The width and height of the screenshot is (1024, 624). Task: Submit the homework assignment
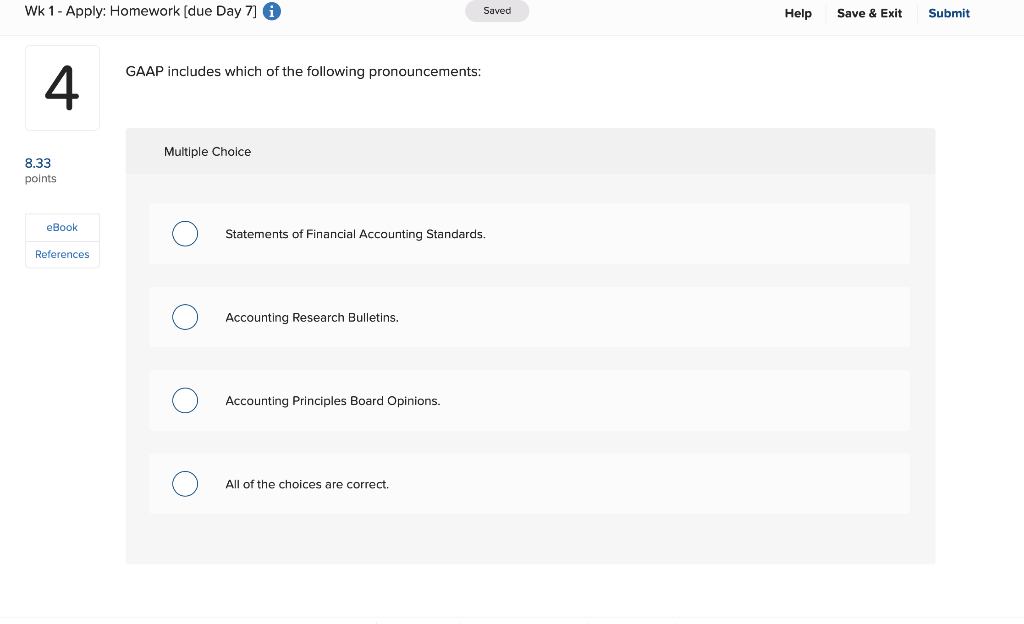[948, 13]
